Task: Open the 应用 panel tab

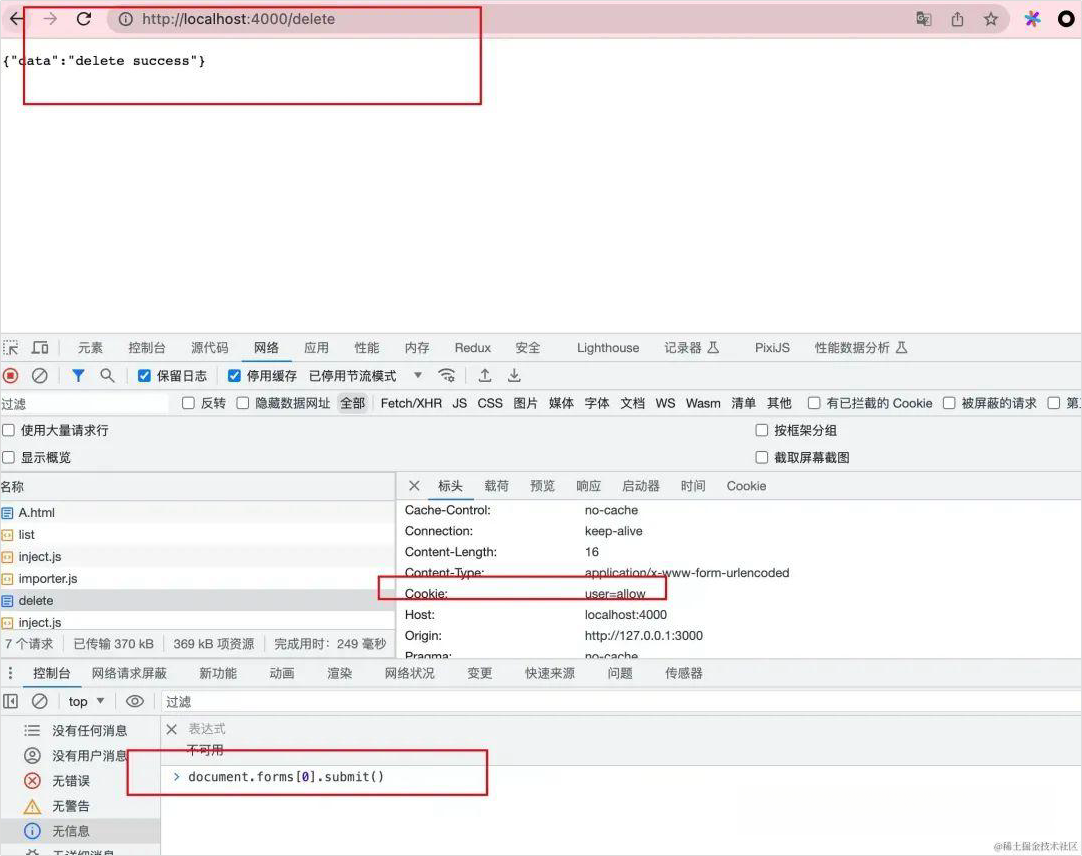Action: [x=317, y=347]
